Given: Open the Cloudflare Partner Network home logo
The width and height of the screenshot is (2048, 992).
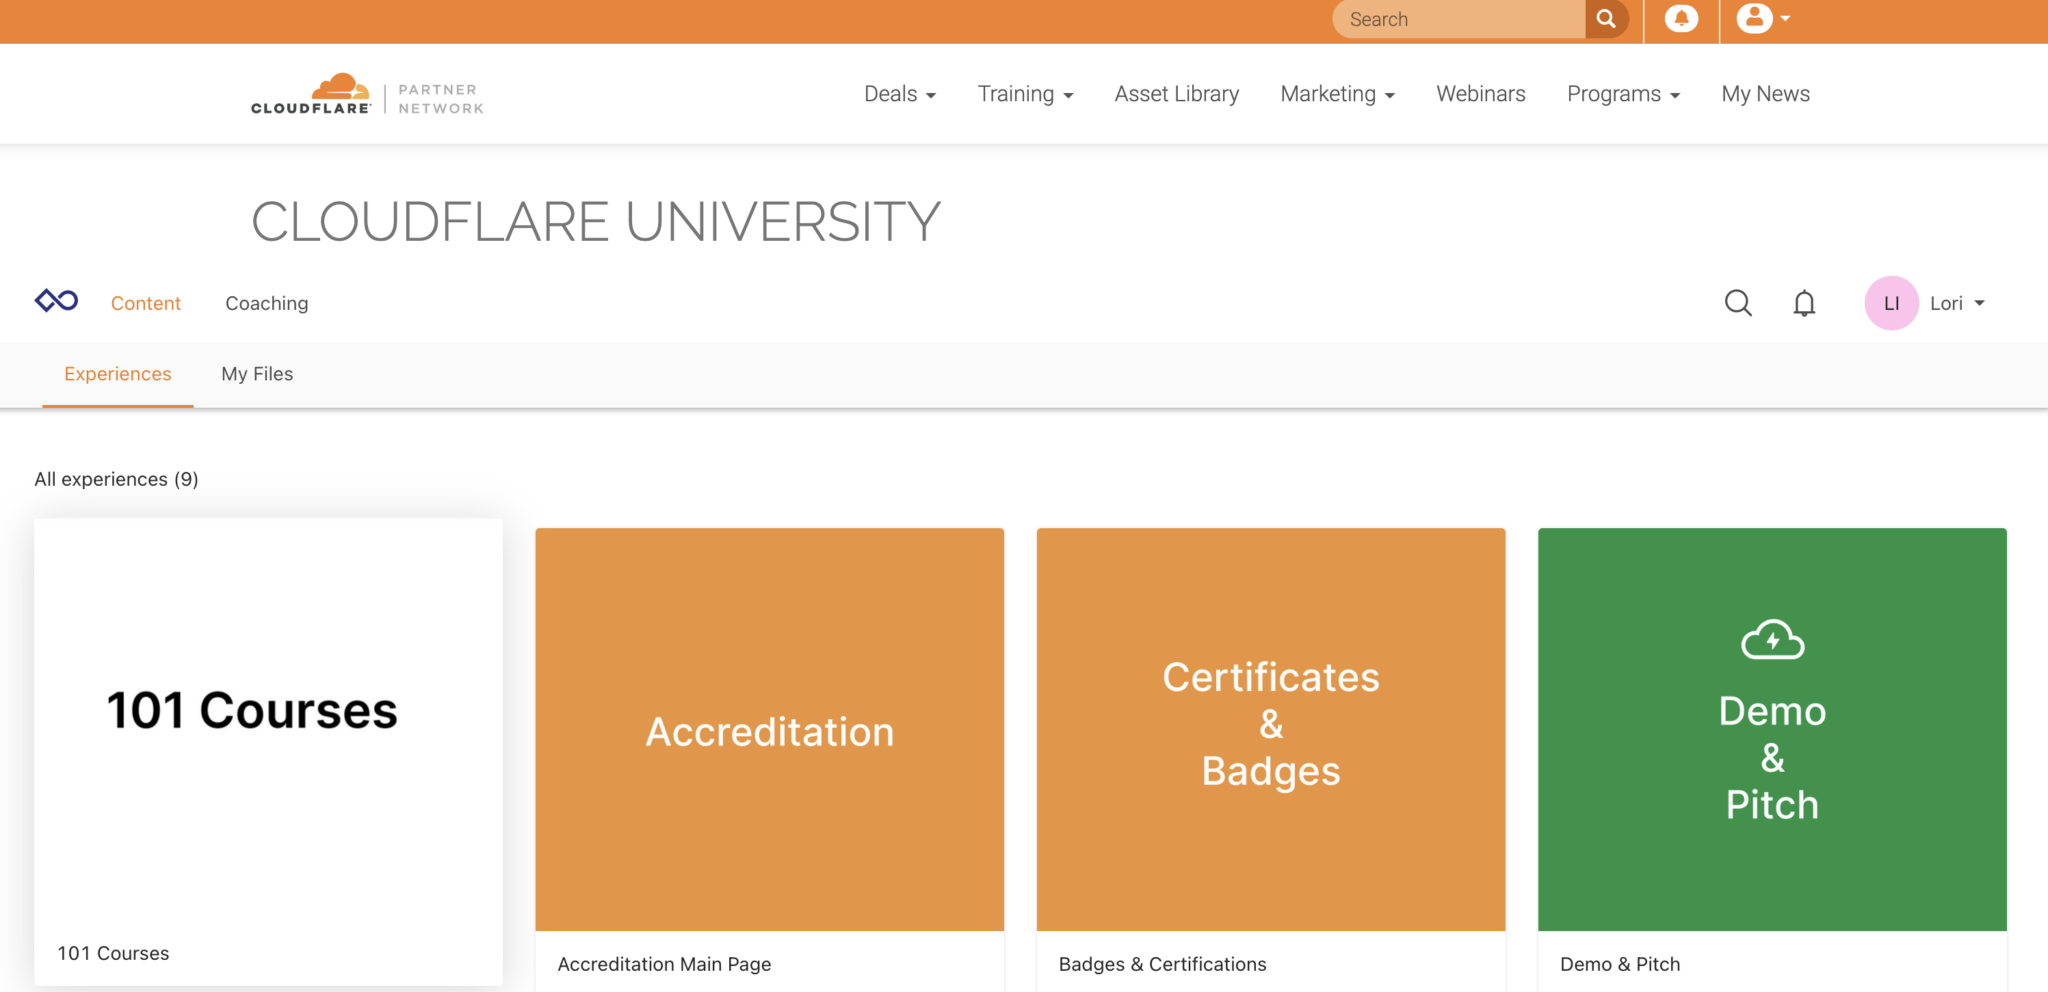Looking at the screenshot, I should [366, 95].
